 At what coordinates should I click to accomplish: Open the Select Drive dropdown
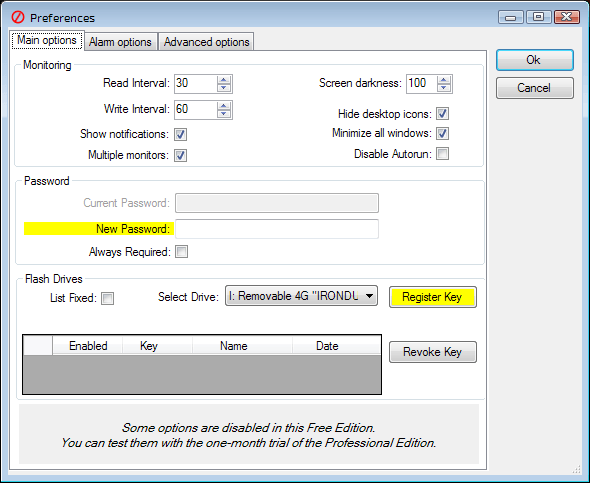[301, 296]
